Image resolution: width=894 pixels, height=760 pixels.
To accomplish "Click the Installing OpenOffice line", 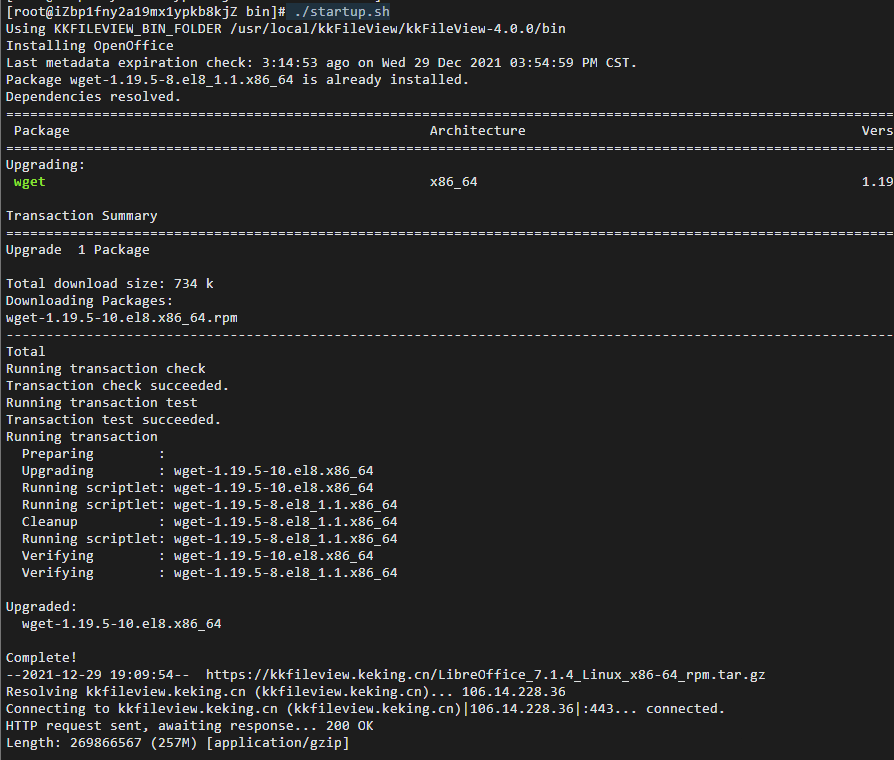I will click(90, 46).
